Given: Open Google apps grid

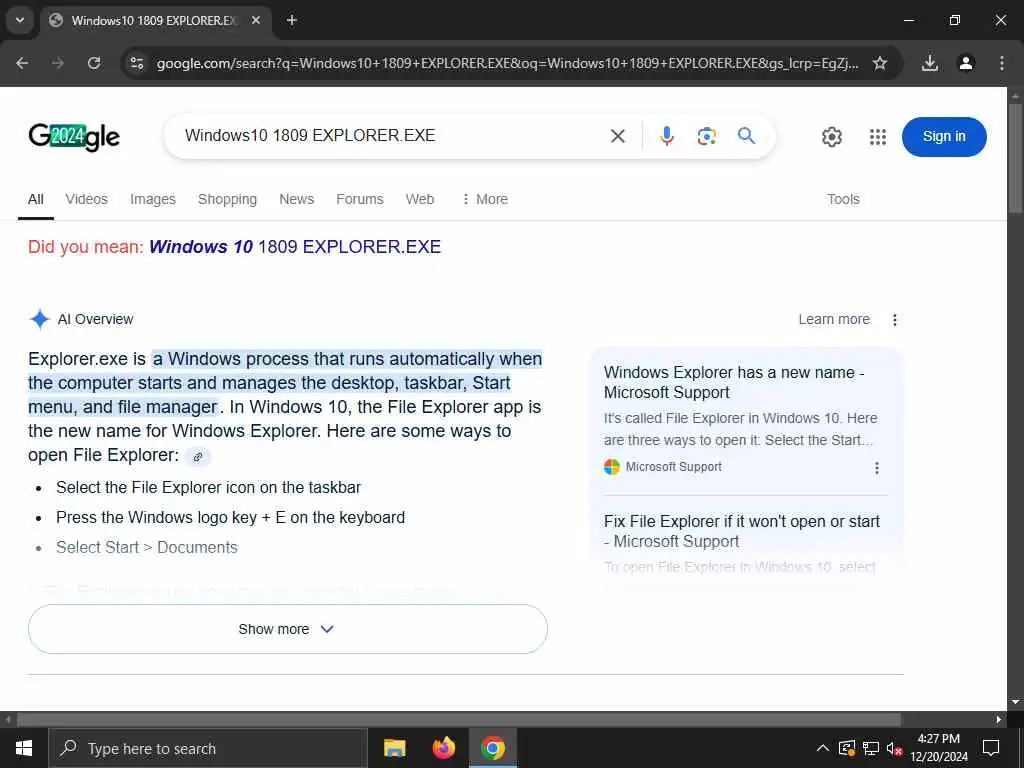Looking at the screenshot, I should coord(878,136).
